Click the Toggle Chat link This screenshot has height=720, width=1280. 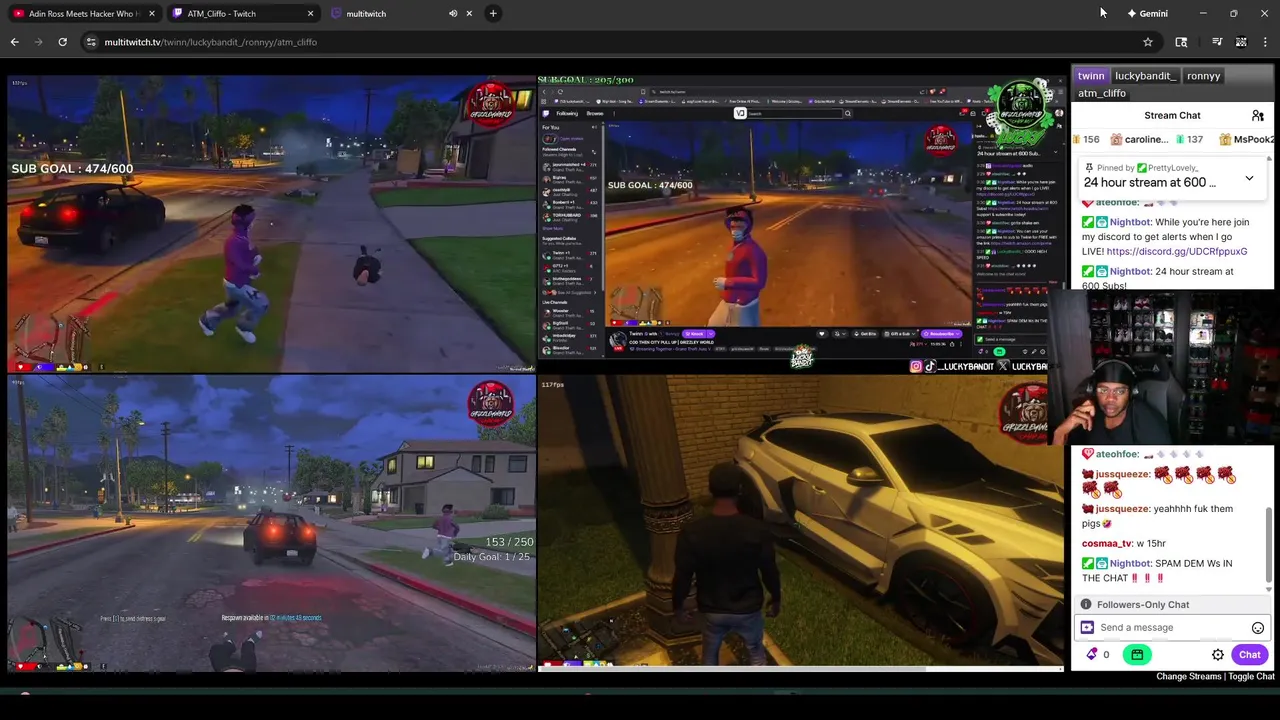click(x=1251, y=677)
